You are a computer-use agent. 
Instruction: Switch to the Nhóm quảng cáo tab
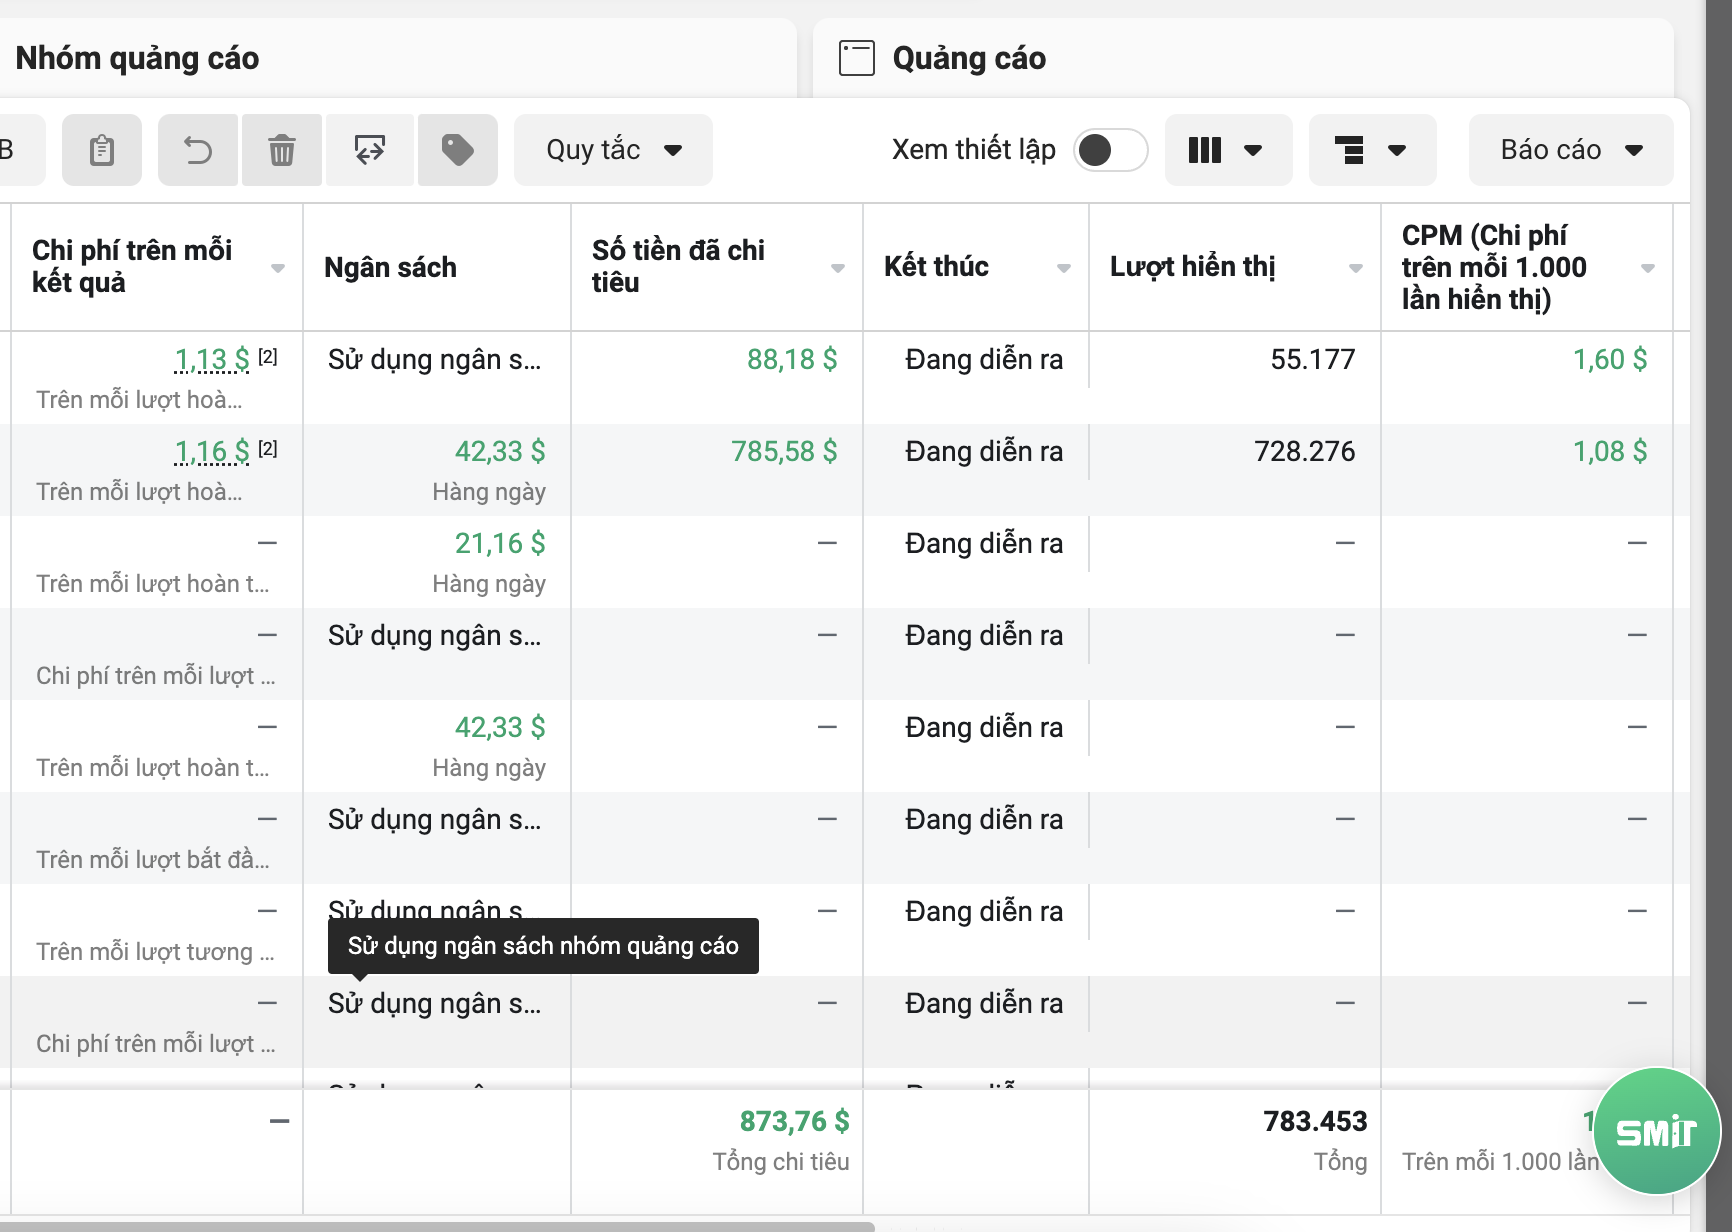point(138,58)
